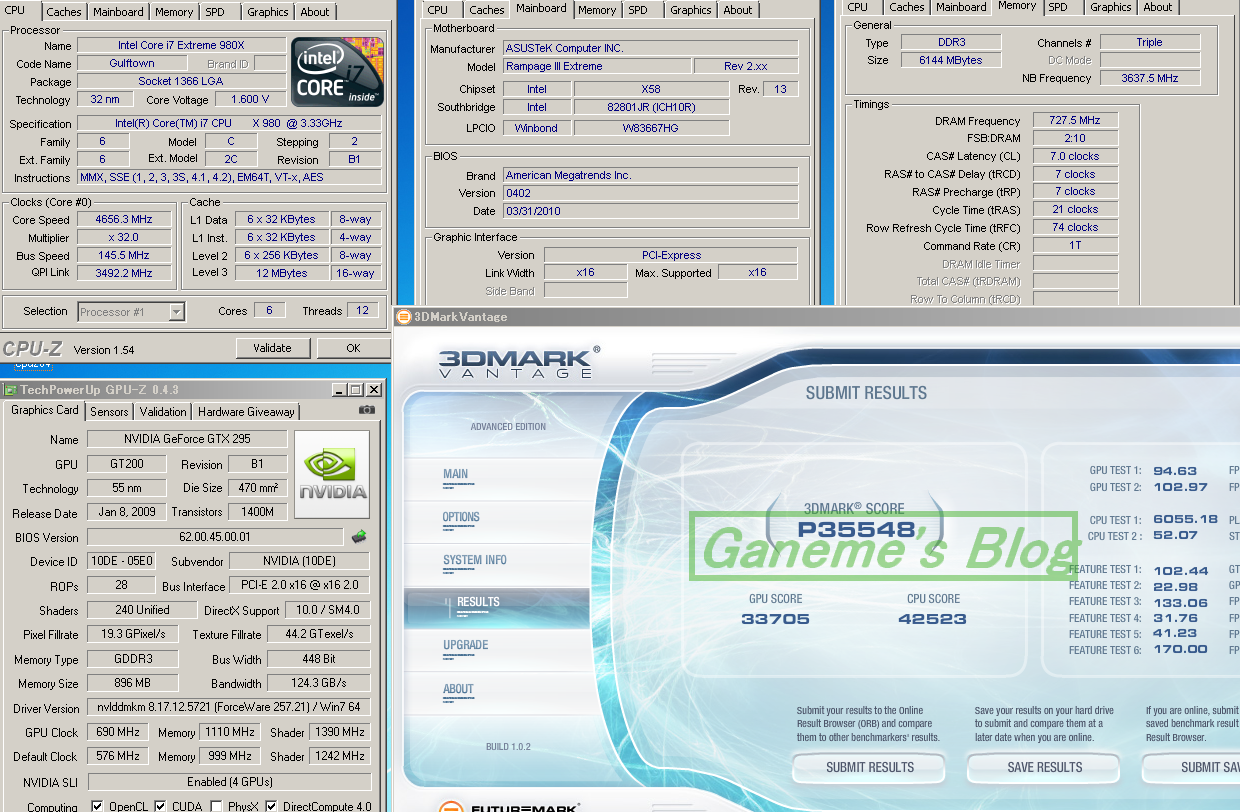Viewport: 1240px width, 812px height.
Task: Click the 3DMark Vantage logo
Action: [518, 361]
